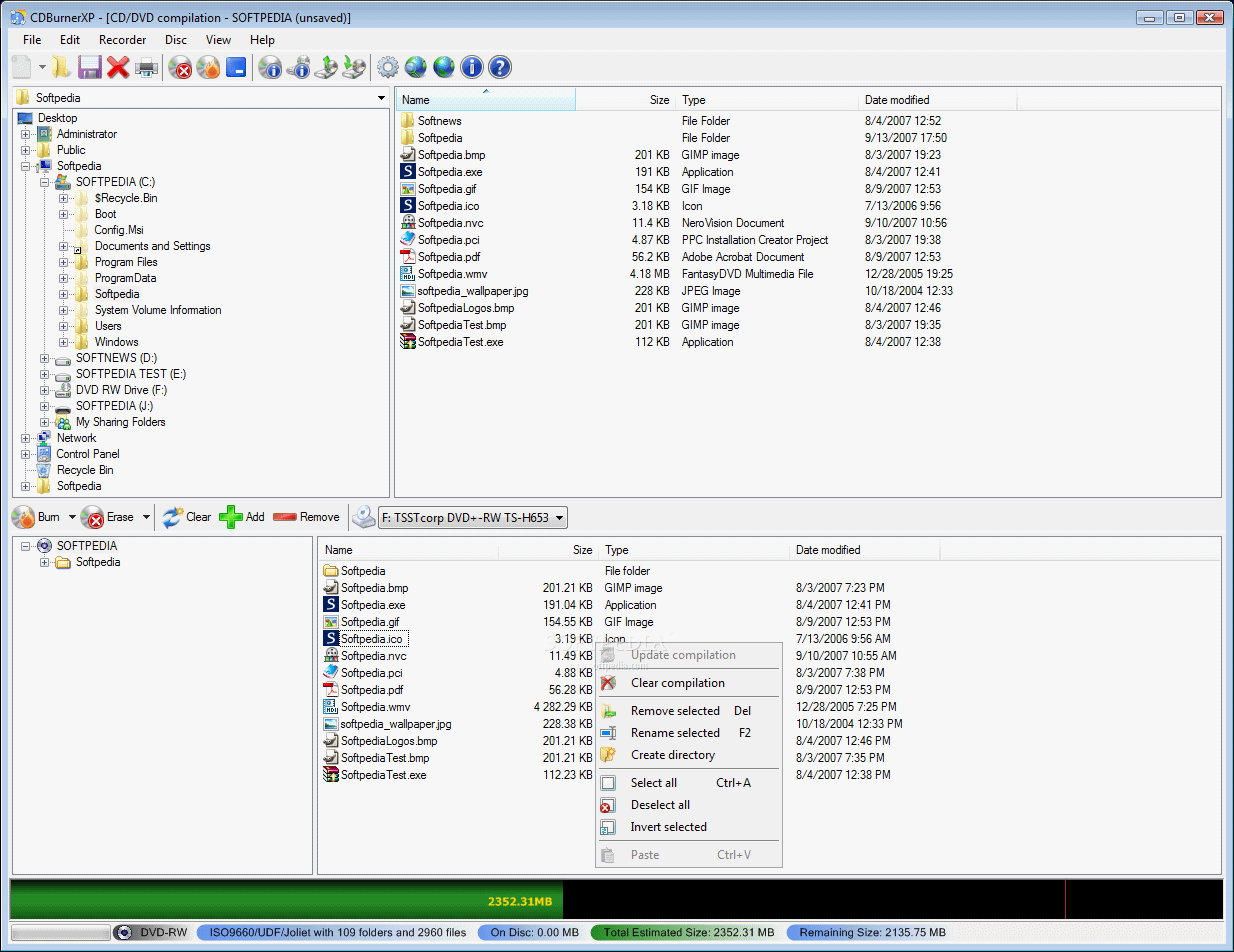Viewport: 1234px width, 952px height.
Task: Click the drive icon with upward green arrow
Action: (x=326, y=67)
